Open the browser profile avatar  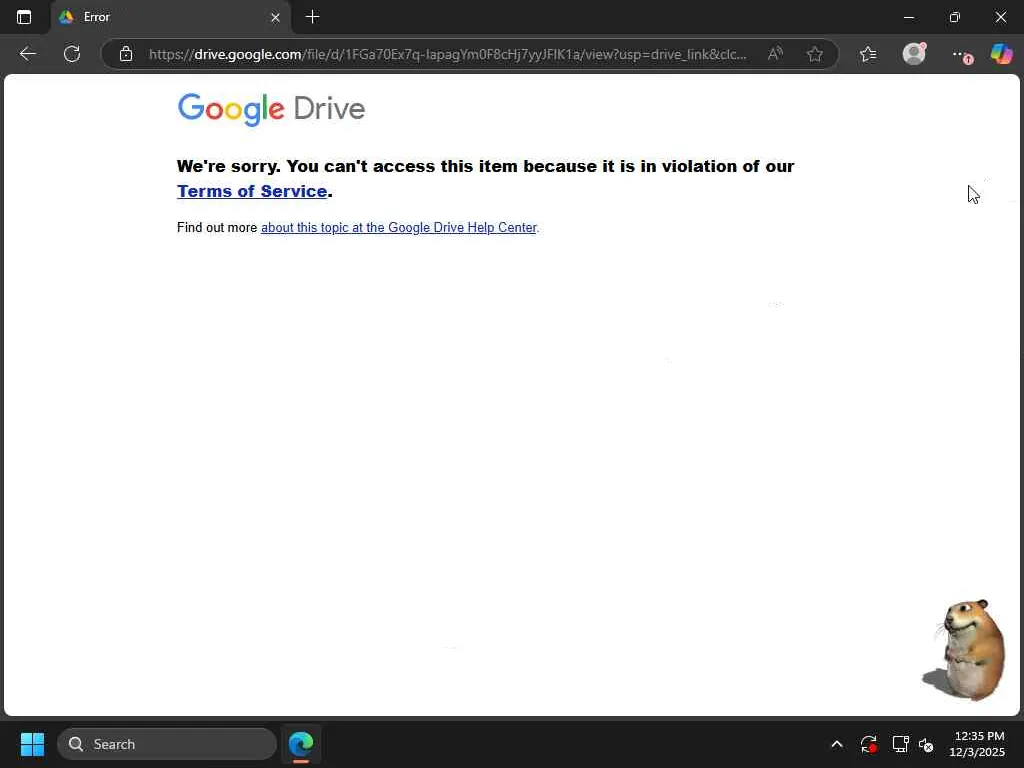[x=914, y=54]
